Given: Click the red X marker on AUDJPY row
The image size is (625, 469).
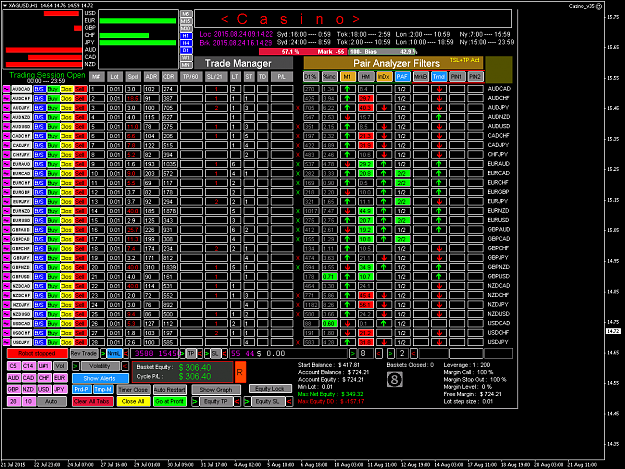Looking at the screenshot, I should 298,108.
